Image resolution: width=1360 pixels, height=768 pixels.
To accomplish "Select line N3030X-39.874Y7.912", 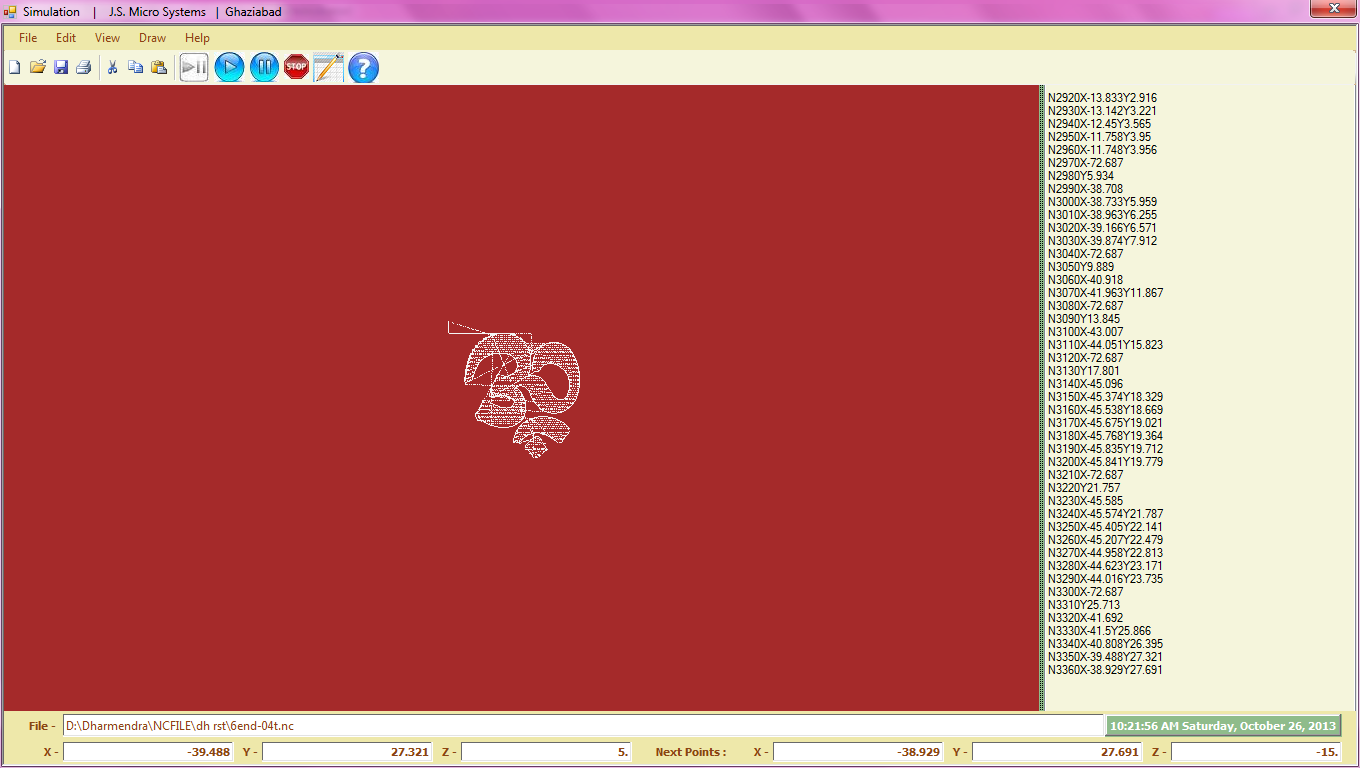I will 1102,240.
